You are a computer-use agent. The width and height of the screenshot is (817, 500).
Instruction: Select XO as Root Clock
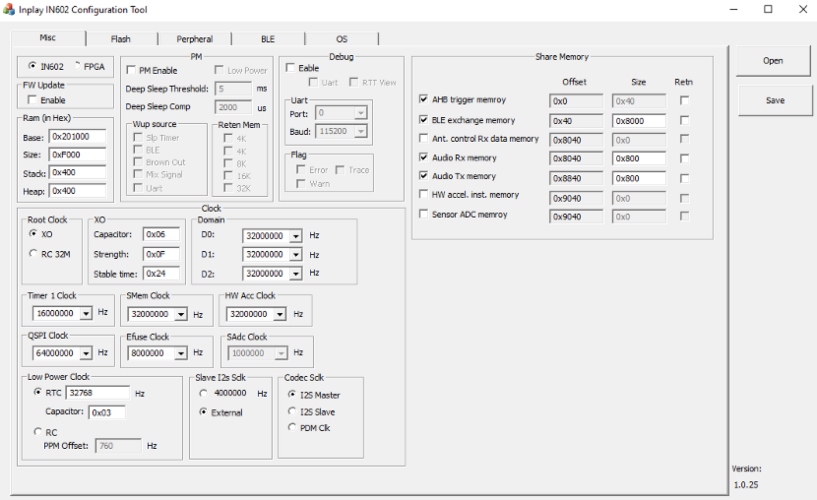[33, 233]
